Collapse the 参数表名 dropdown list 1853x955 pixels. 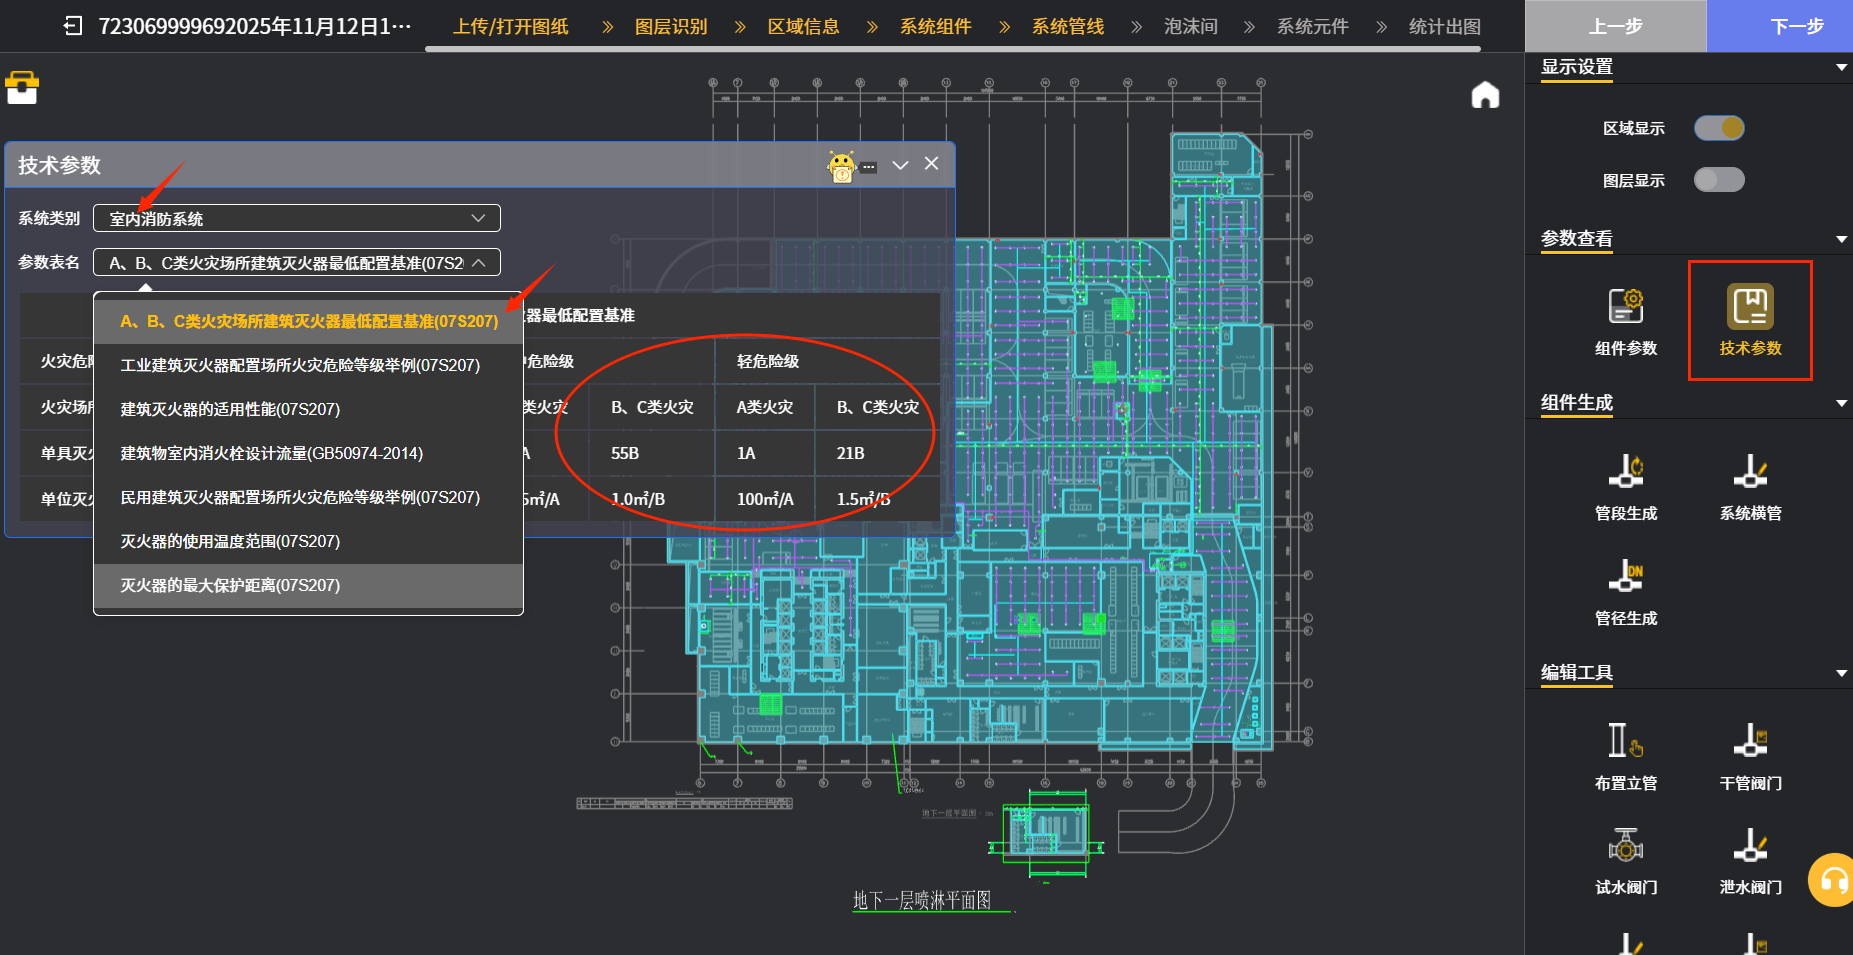[479, 263]
